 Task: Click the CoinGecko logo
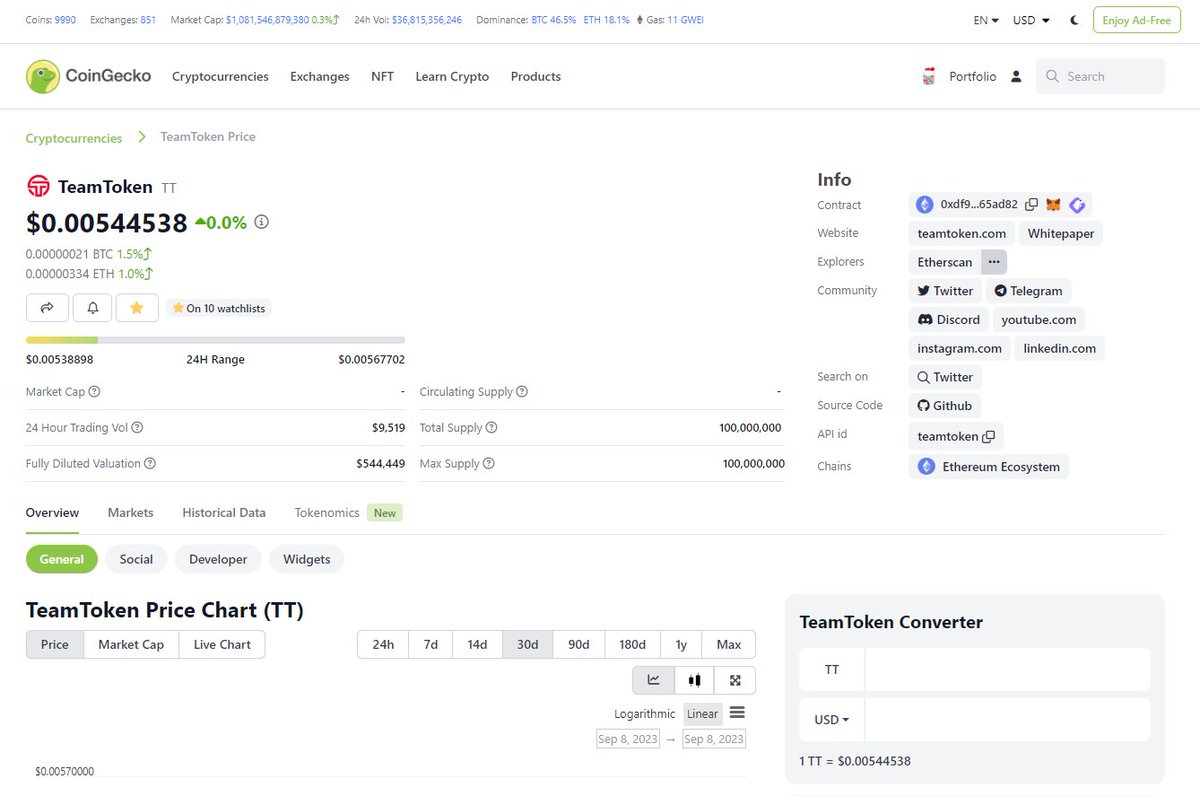click(x=88, y=76)
